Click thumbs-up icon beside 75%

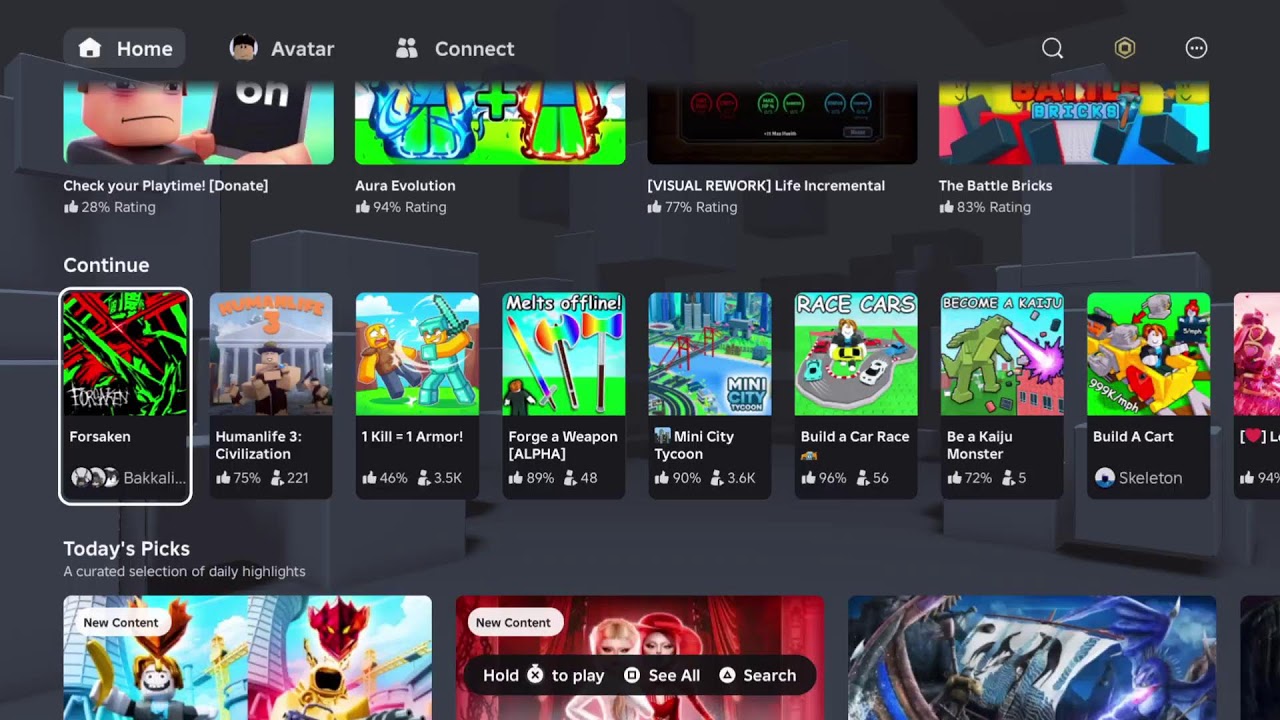pos(223,478)
